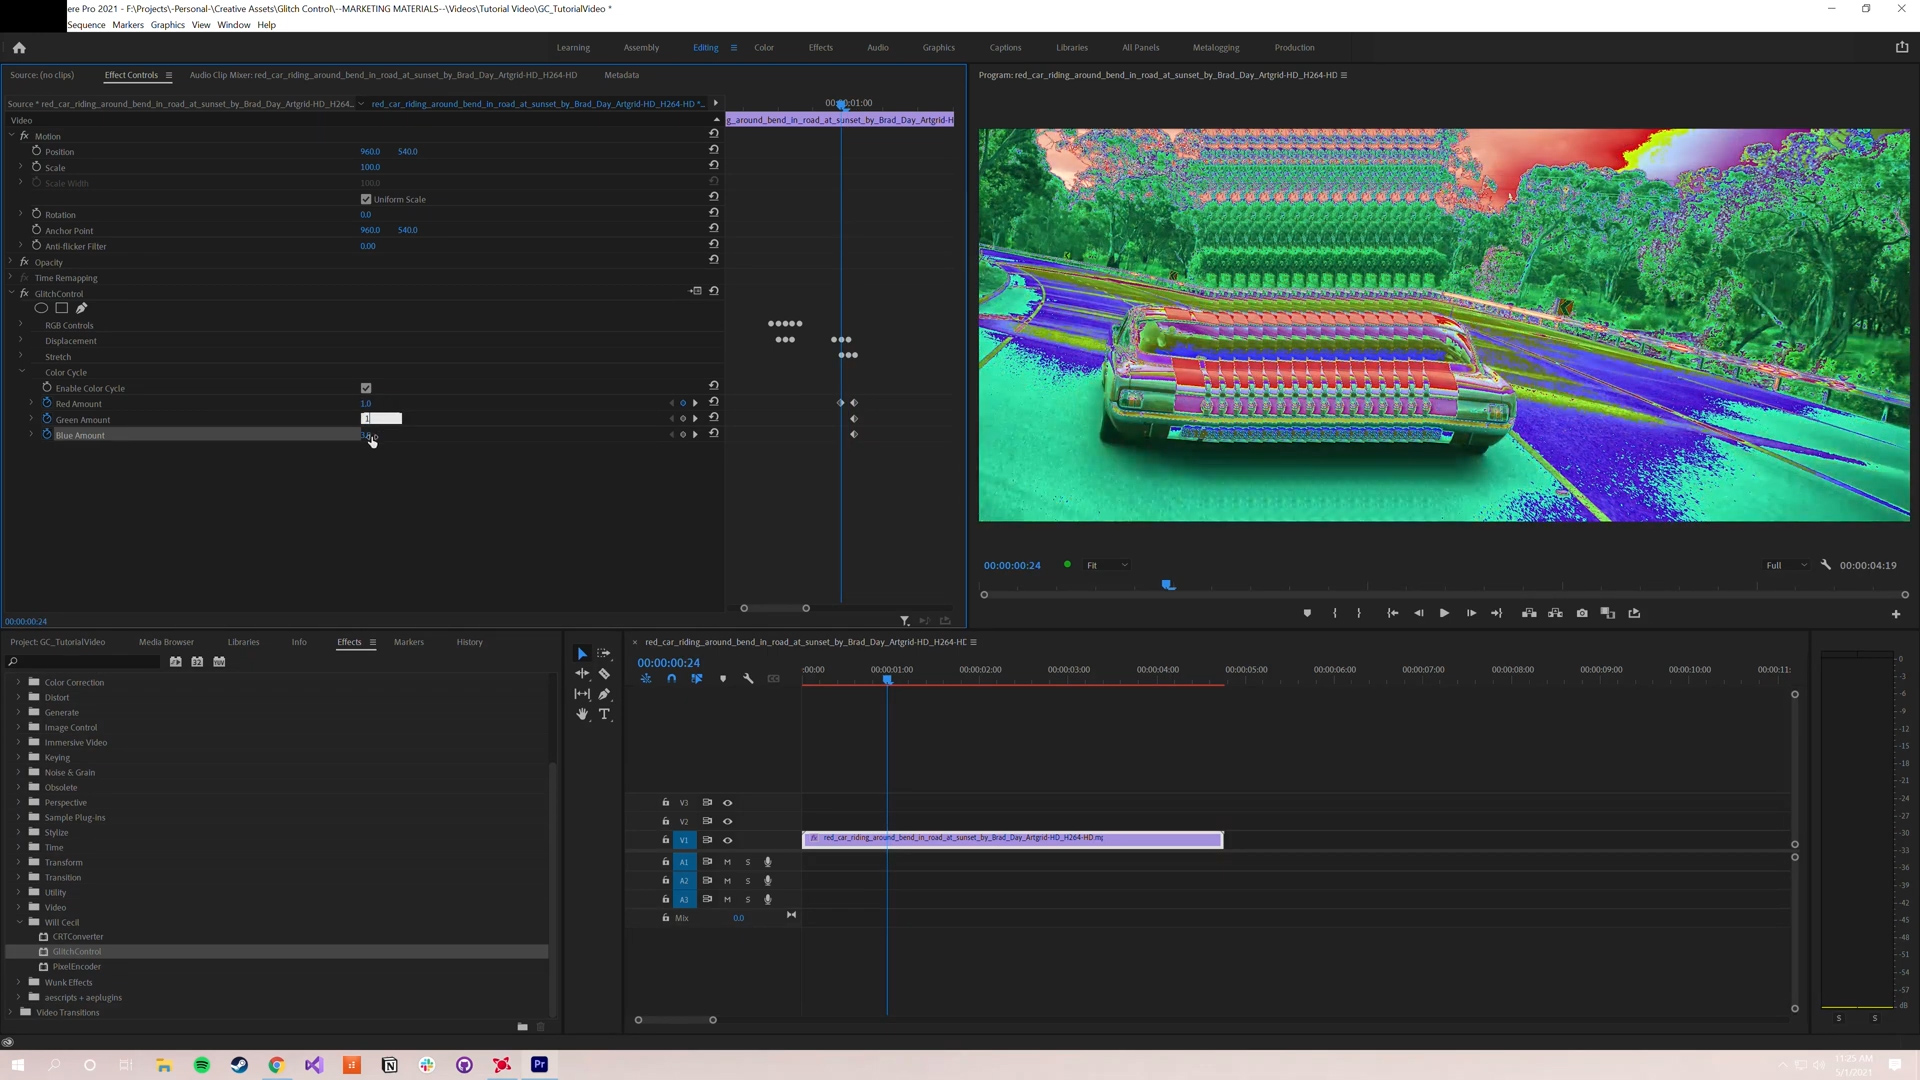The height and width of the screenshot is (1080, 1920).
Task: Uncheck Enable Color Cycle checkbox
Action: click(366, 388)
